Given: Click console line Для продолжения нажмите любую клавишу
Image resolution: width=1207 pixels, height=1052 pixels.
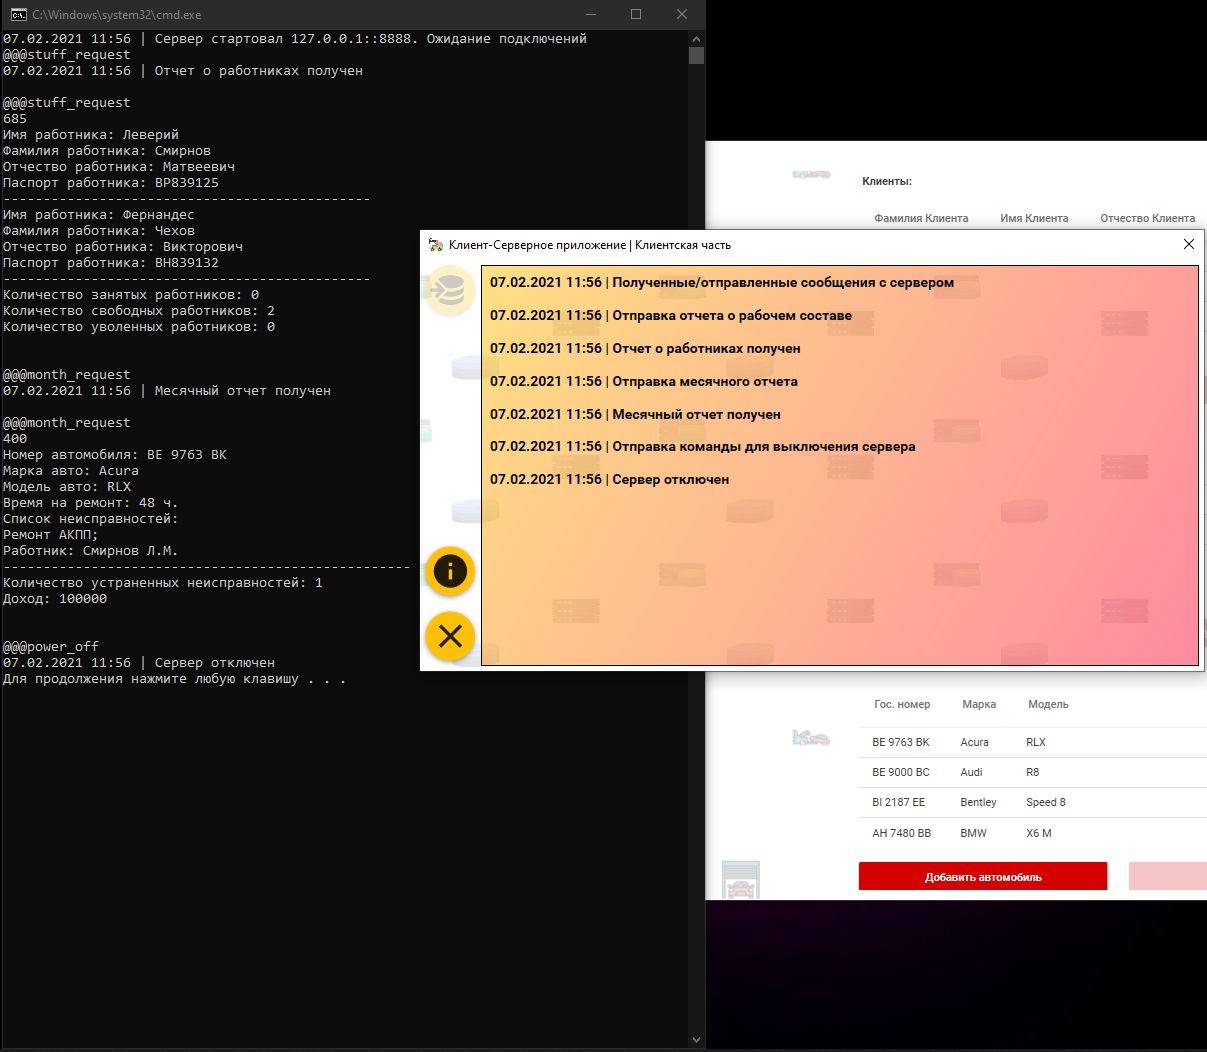Looking at the screenshot, I should coord(174,679).
